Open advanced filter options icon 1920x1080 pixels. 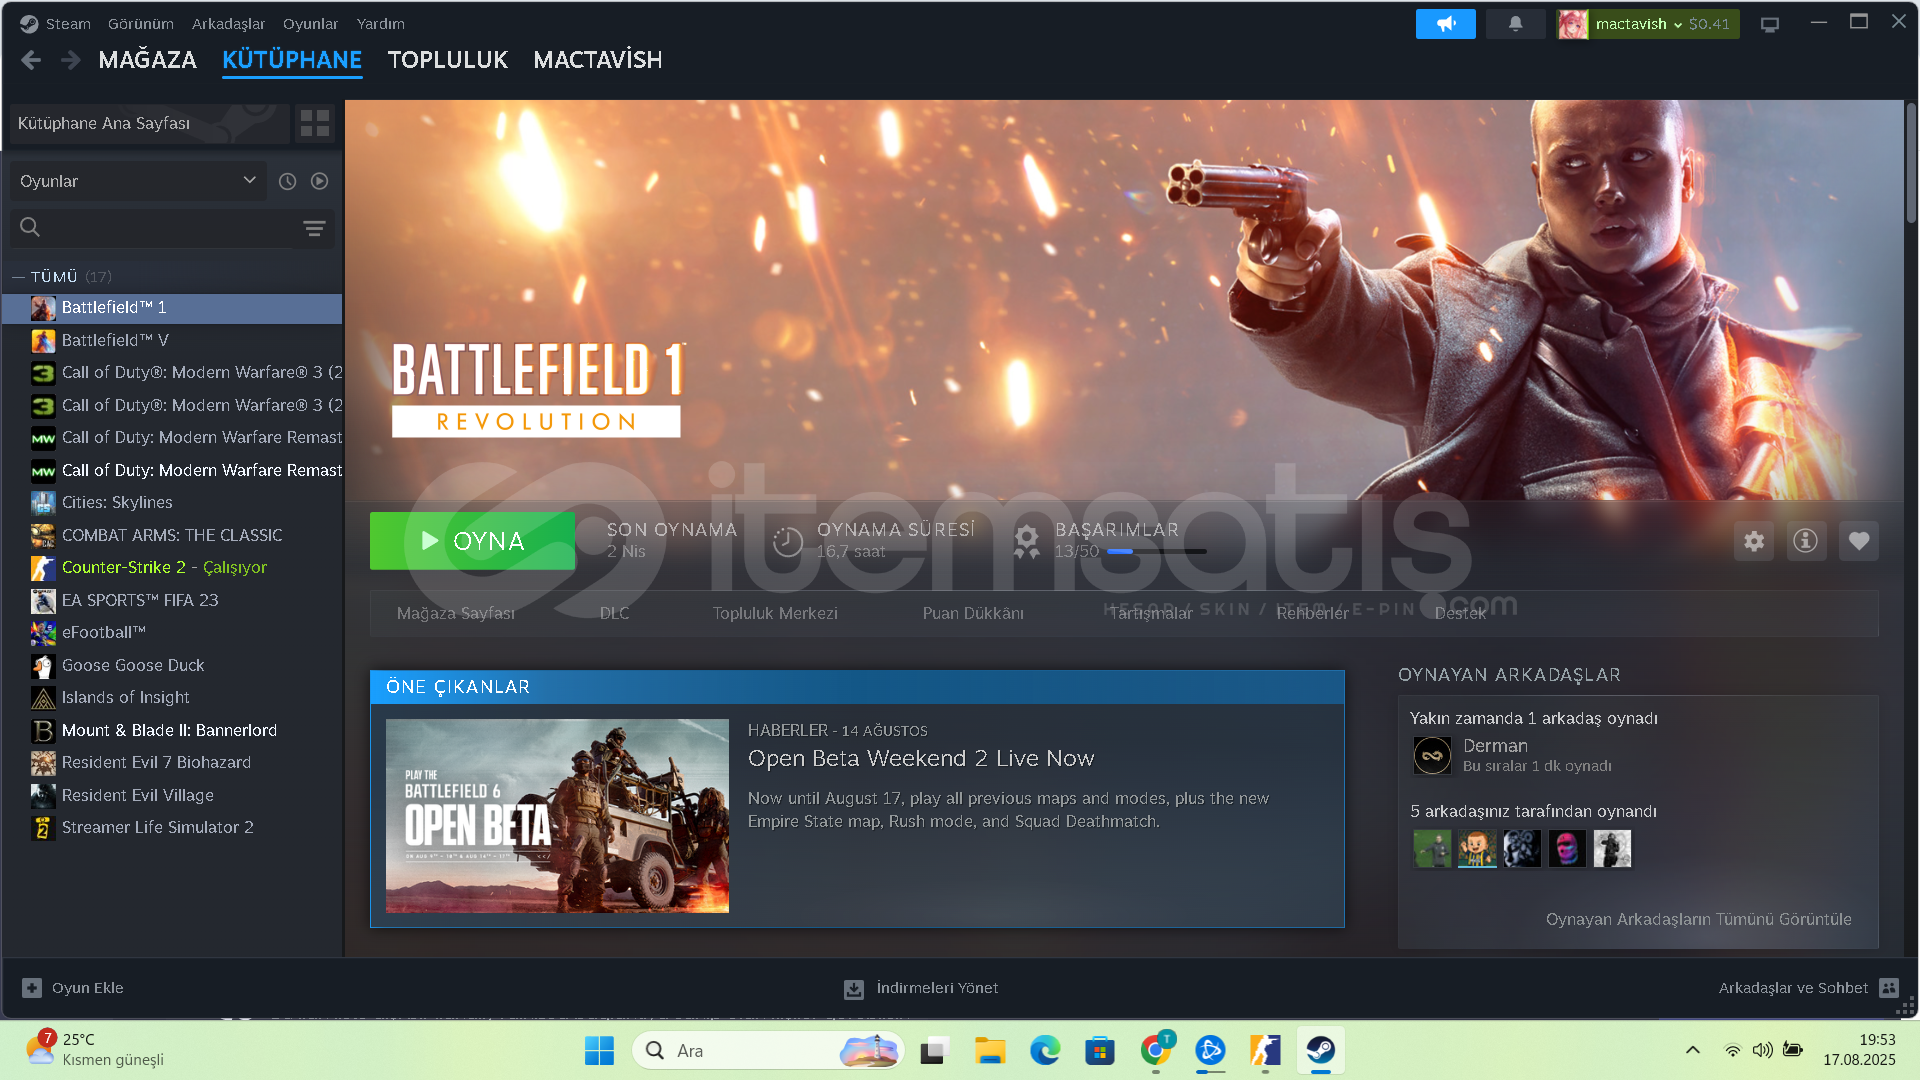(314, 228)
